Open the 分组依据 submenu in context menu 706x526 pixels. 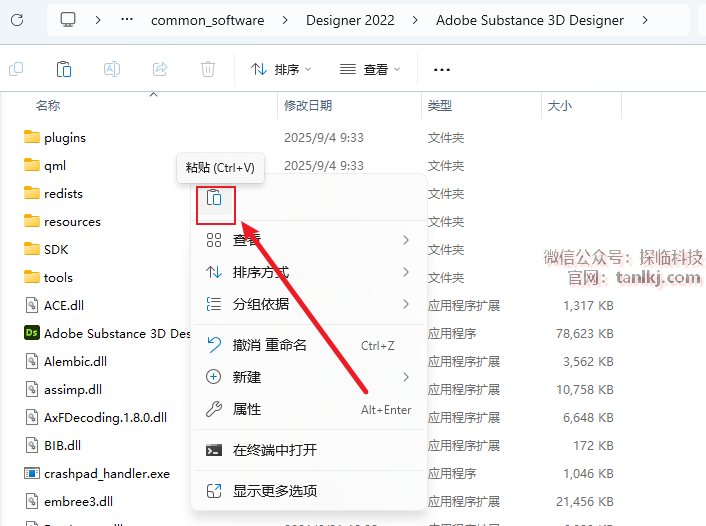click(x=308, y=304)
